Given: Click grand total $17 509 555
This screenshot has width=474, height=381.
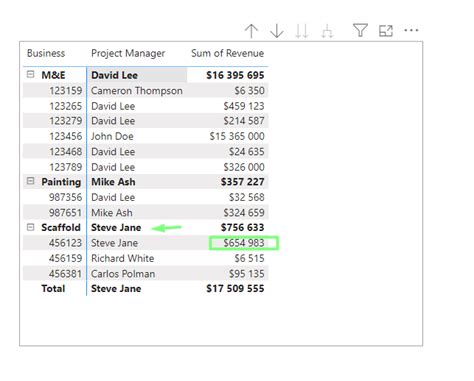Looking at the screenshot, I should tap(235, 288).
